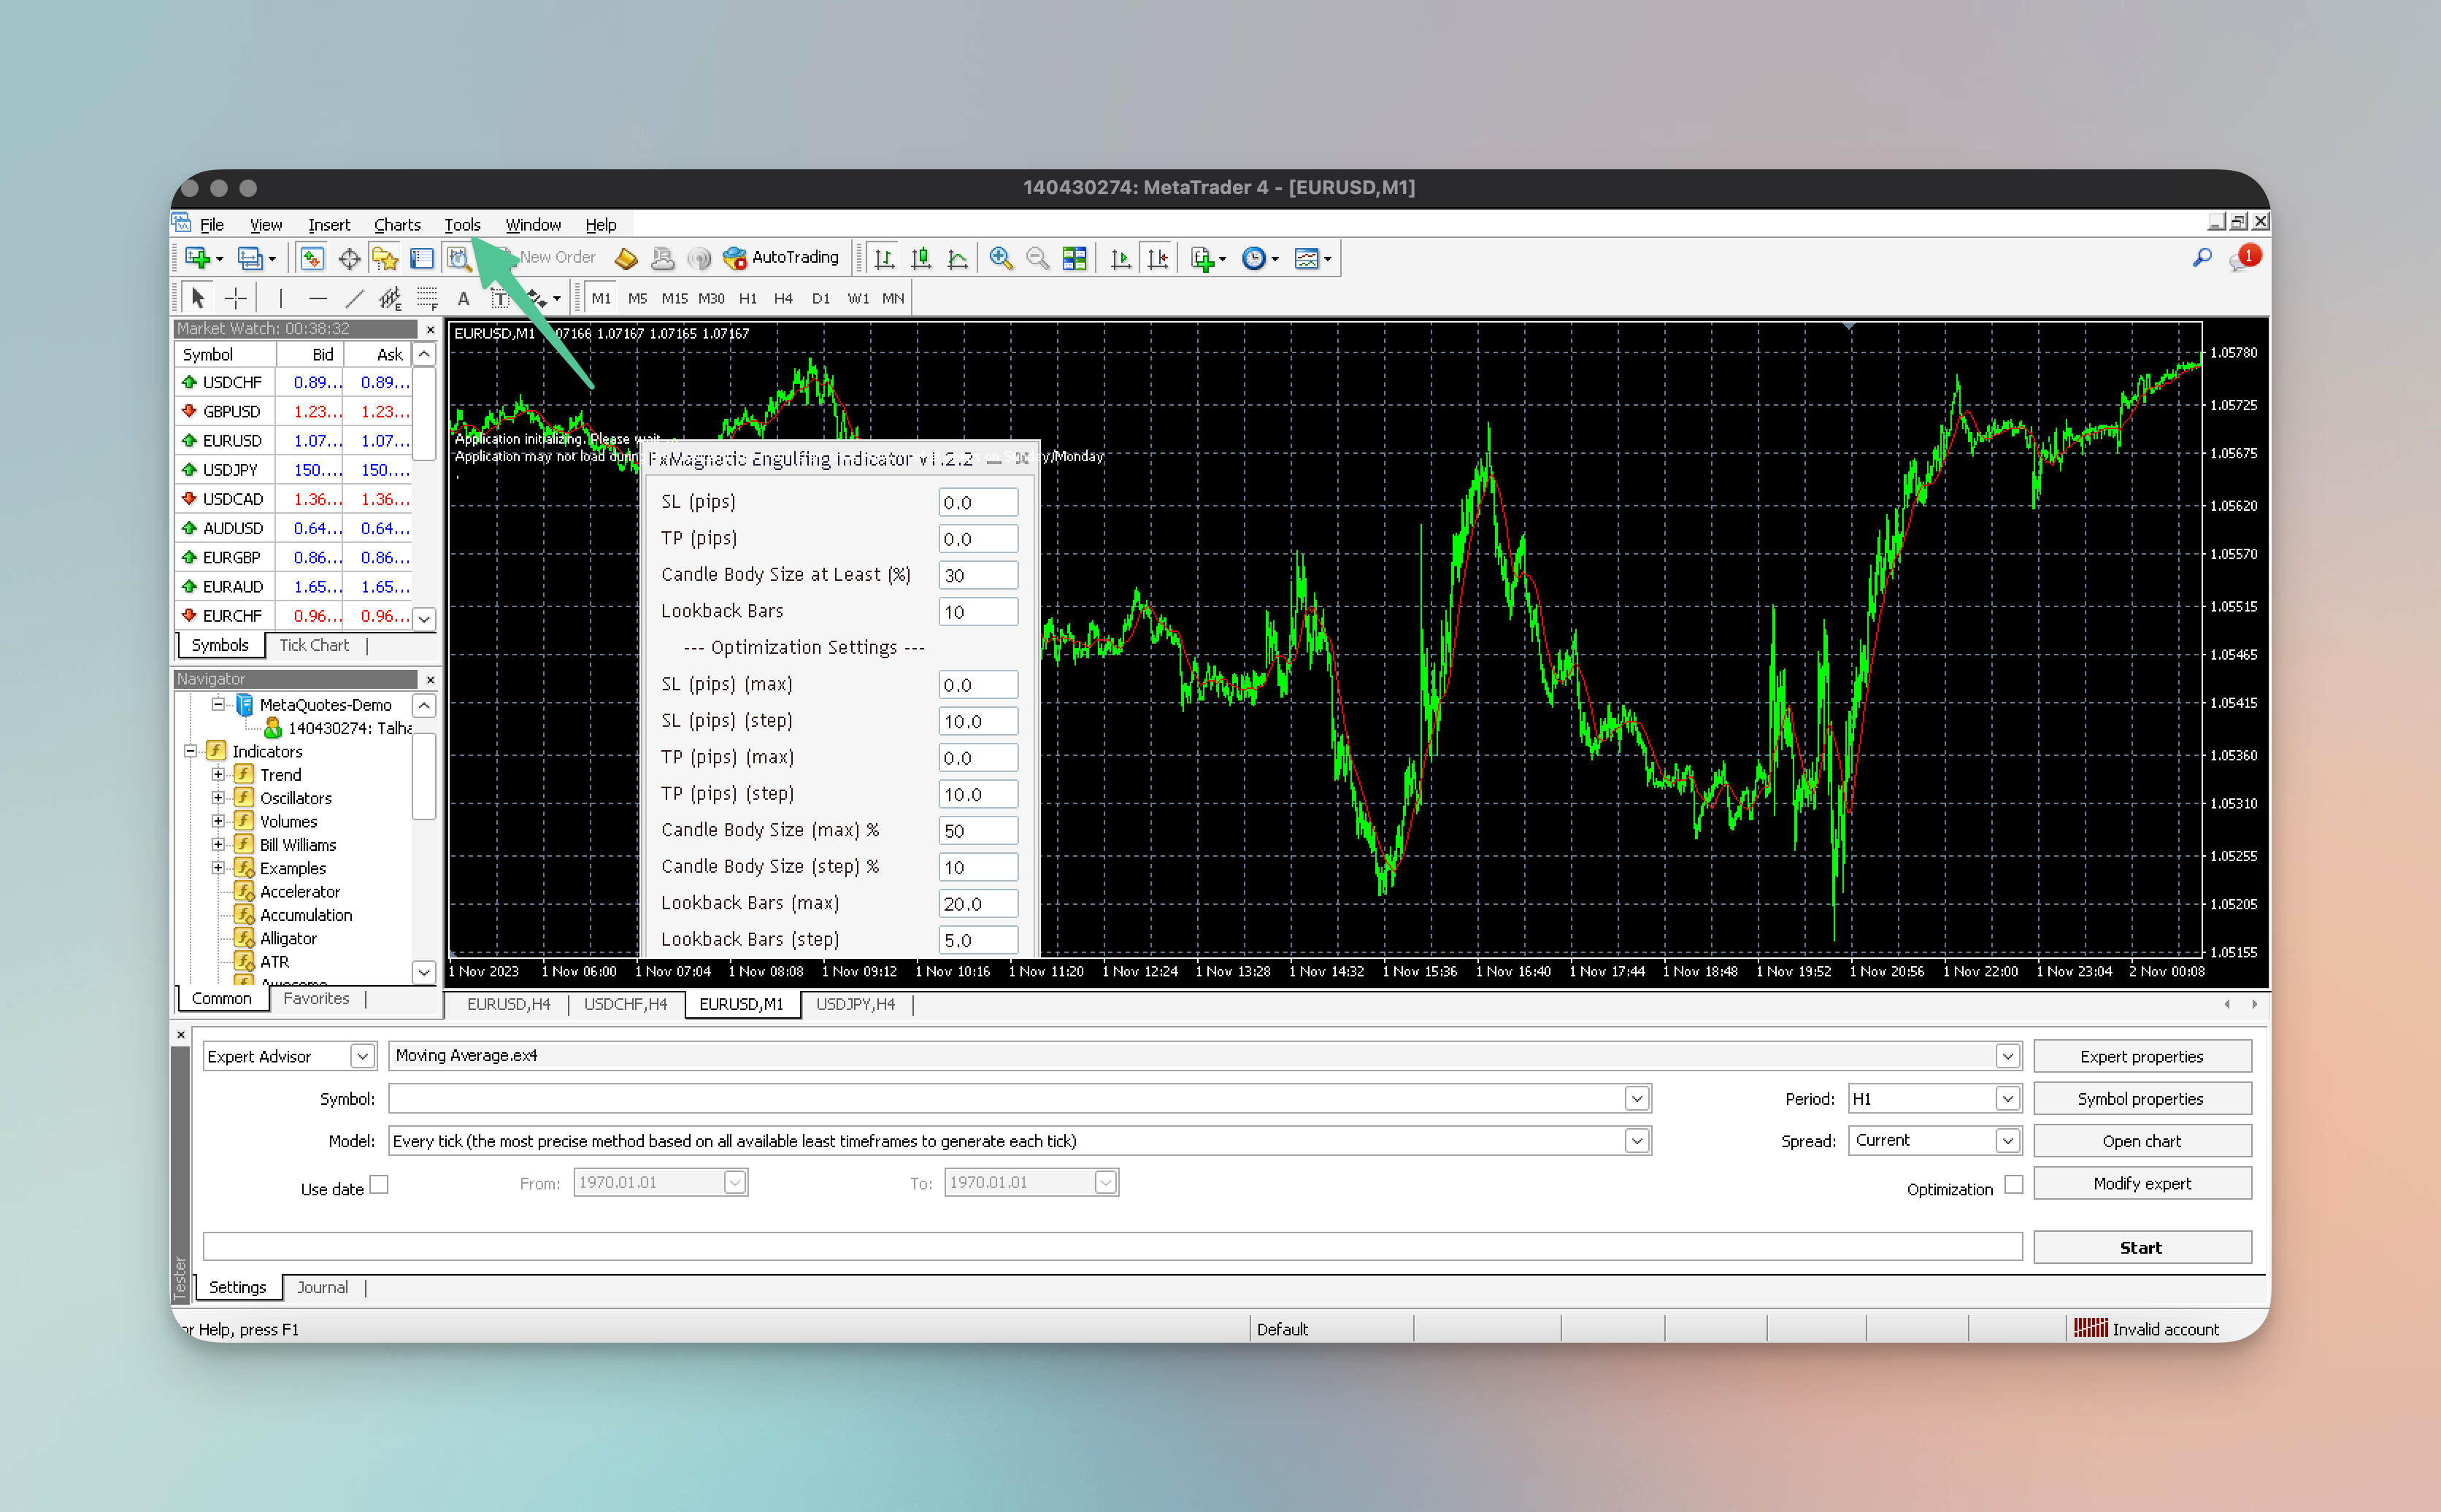Switch chart to candlesticks view
The image size is (2441, 1512).
(x=920, y=258)
